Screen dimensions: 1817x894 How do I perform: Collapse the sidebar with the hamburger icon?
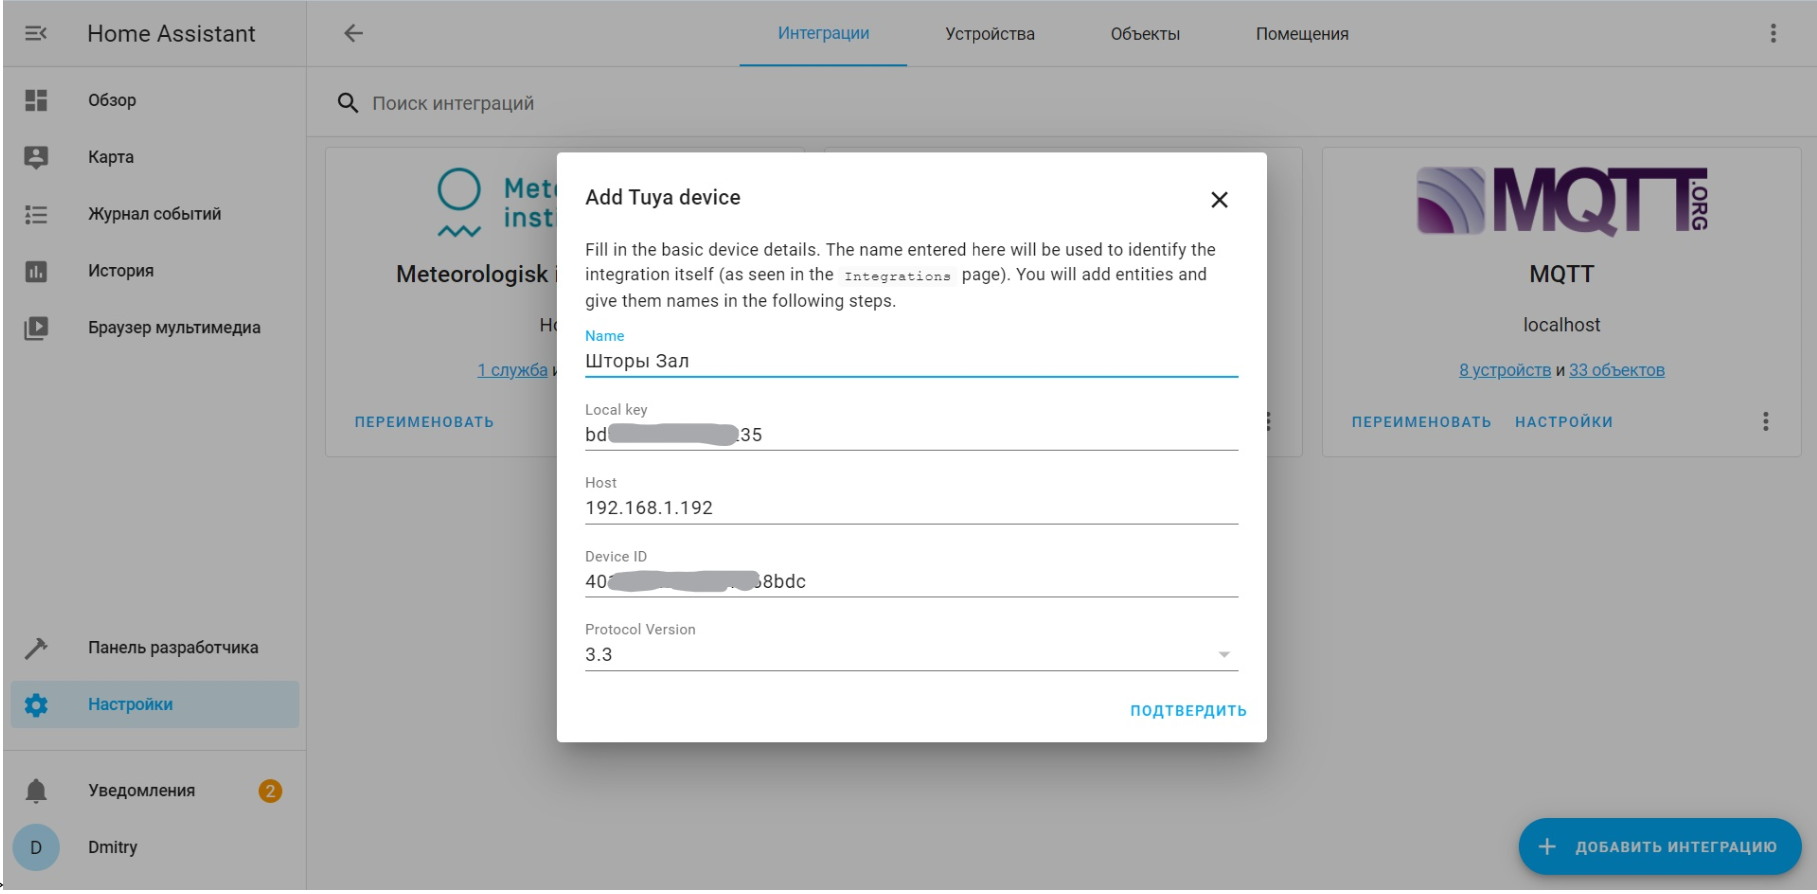(36, 34)
